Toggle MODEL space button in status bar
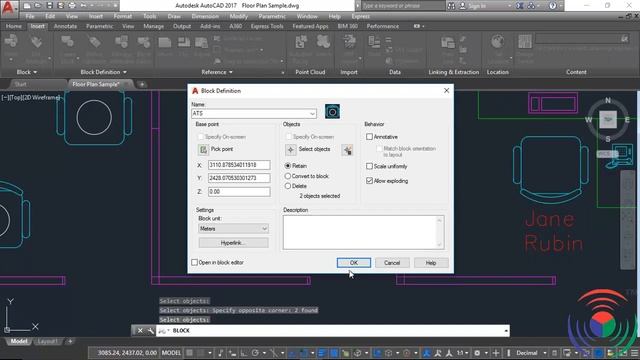This screenshot has width=640, height=360. pyautogui.click(x=171, y=353)
